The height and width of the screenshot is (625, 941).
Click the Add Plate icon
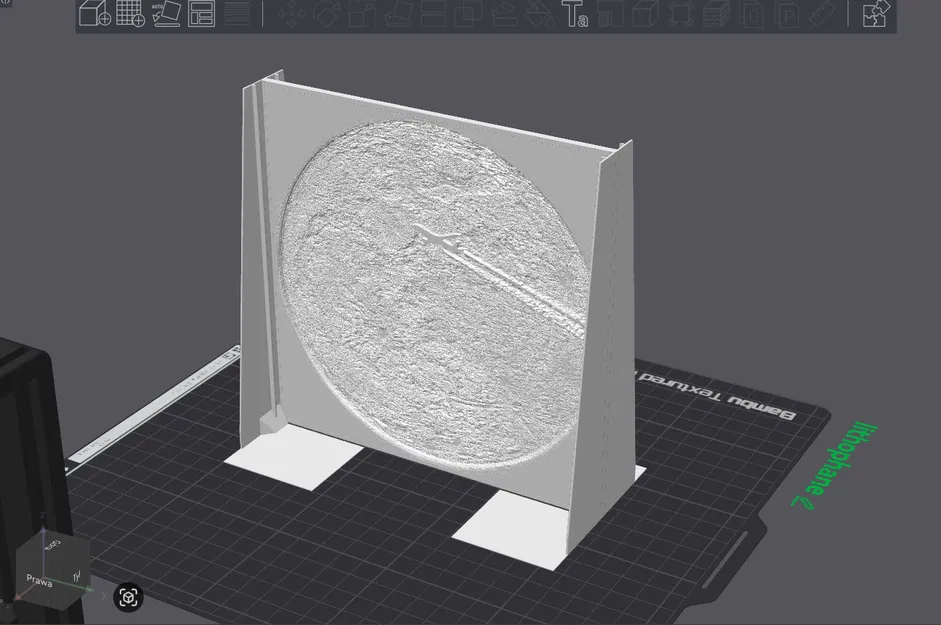coord(129,14)
